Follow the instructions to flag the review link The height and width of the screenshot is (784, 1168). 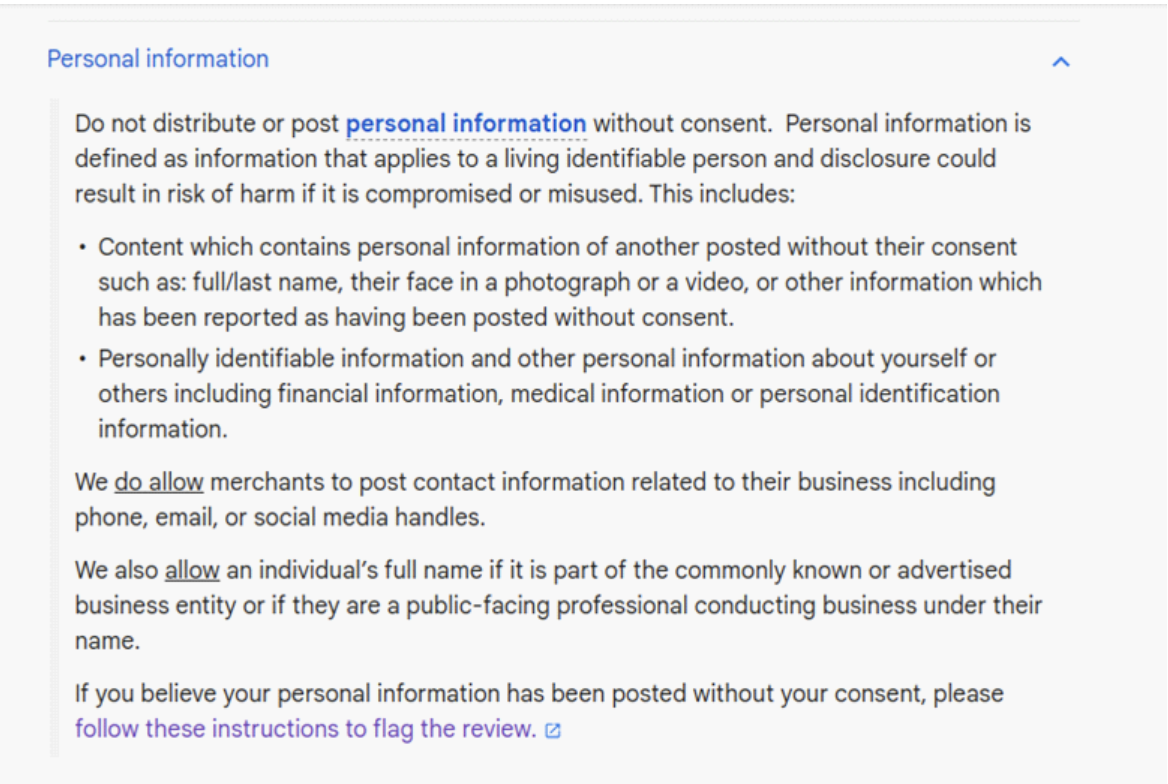(305, 728)
